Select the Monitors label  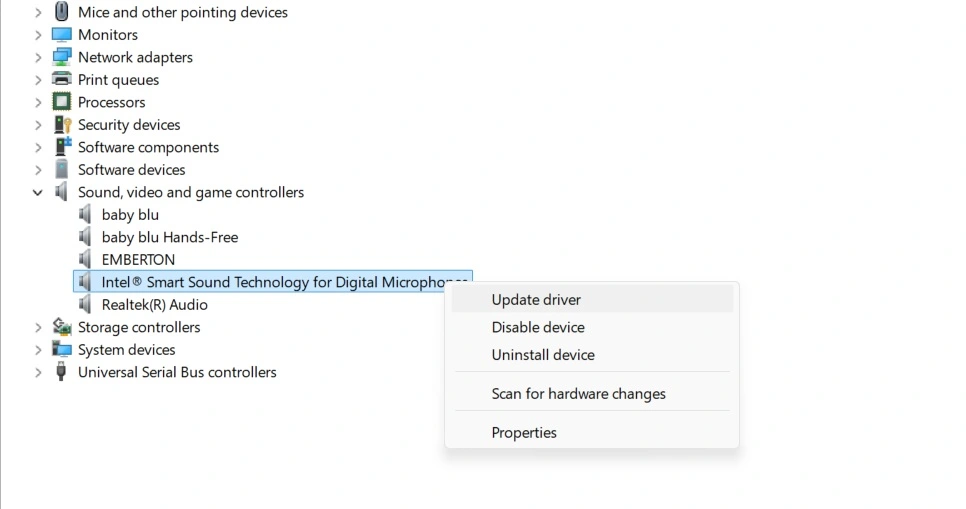[107, 35]
